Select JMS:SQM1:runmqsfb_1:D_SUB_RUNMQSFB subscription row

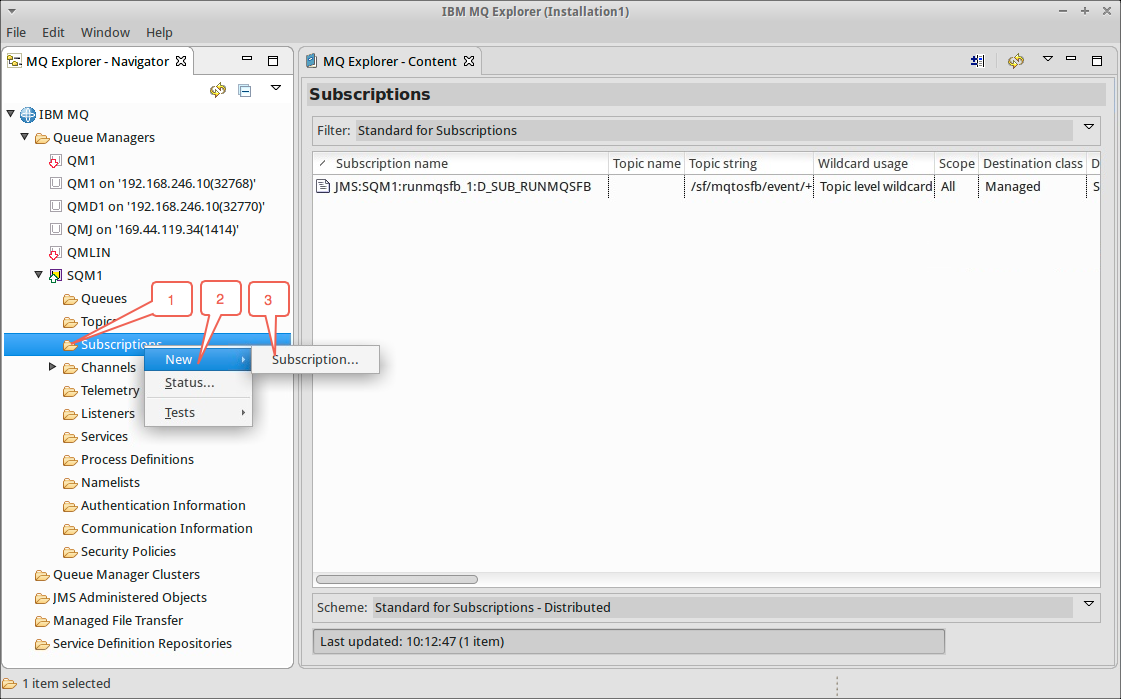[706, 187]
